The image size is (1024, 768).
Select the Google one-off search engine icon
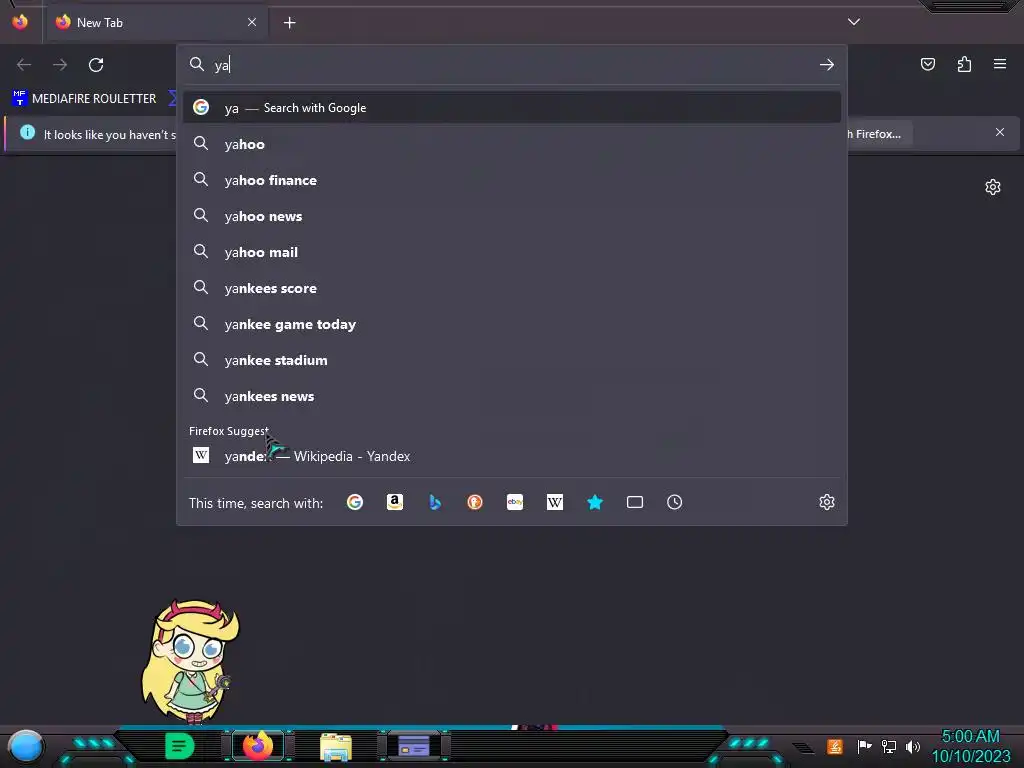[355, 502]
